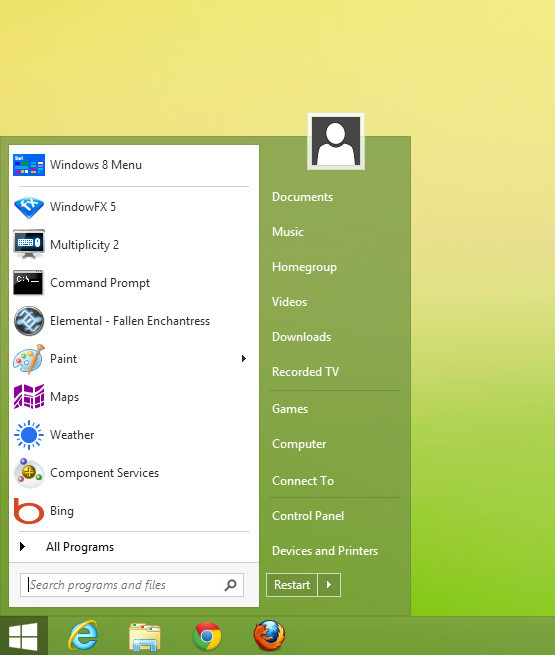Select the 'WindowFX 5' label
Viewport: 555px width, 655px height.
83,207
